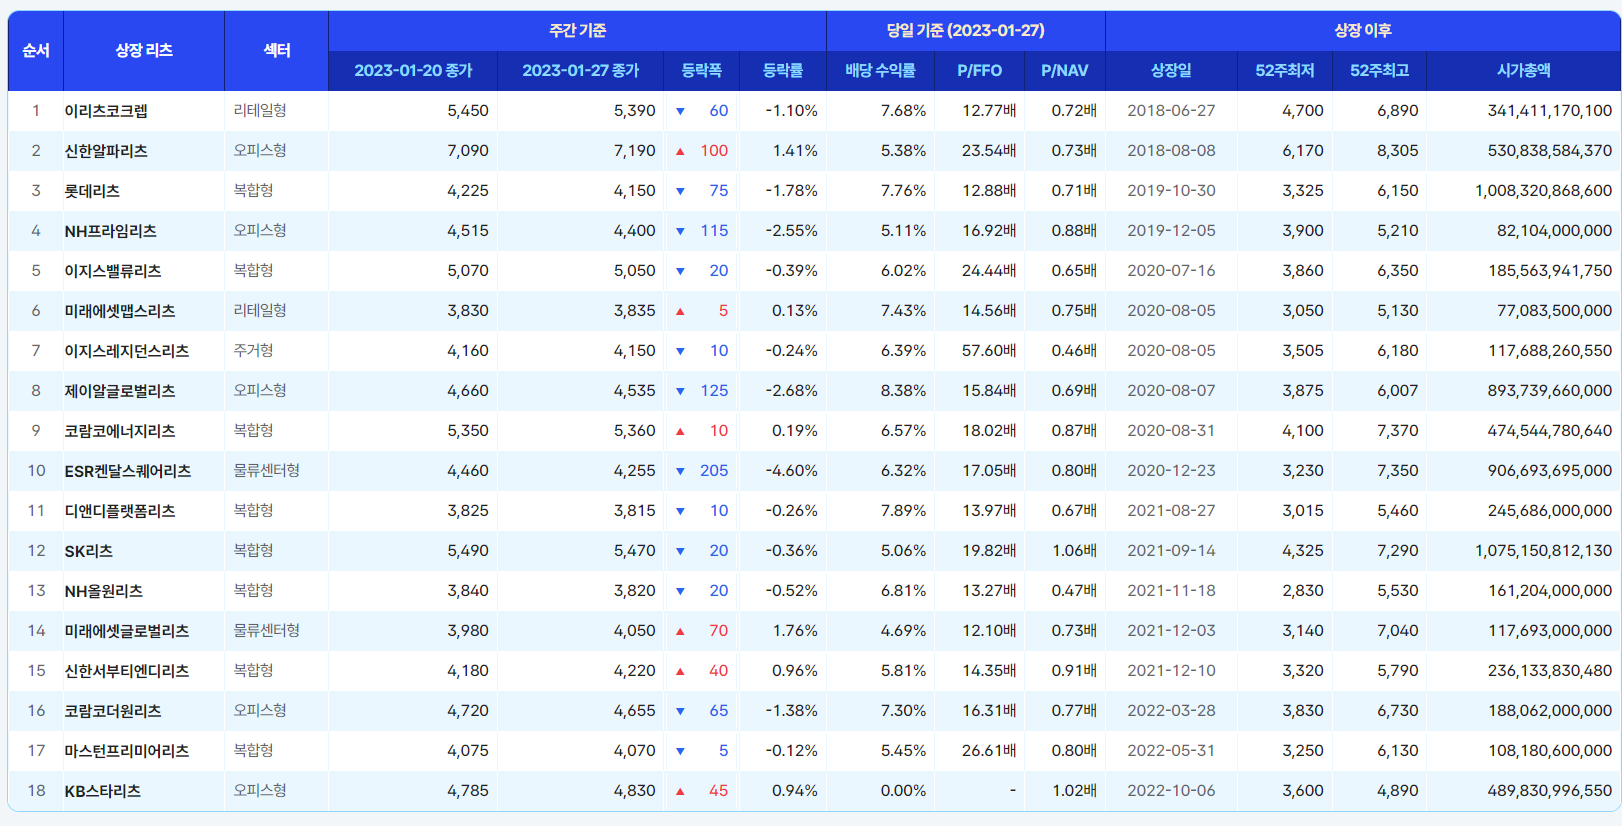Select the 제이알글로벌리츠 REIT name
The image size is (1622, 826).
tap(120, 391)
